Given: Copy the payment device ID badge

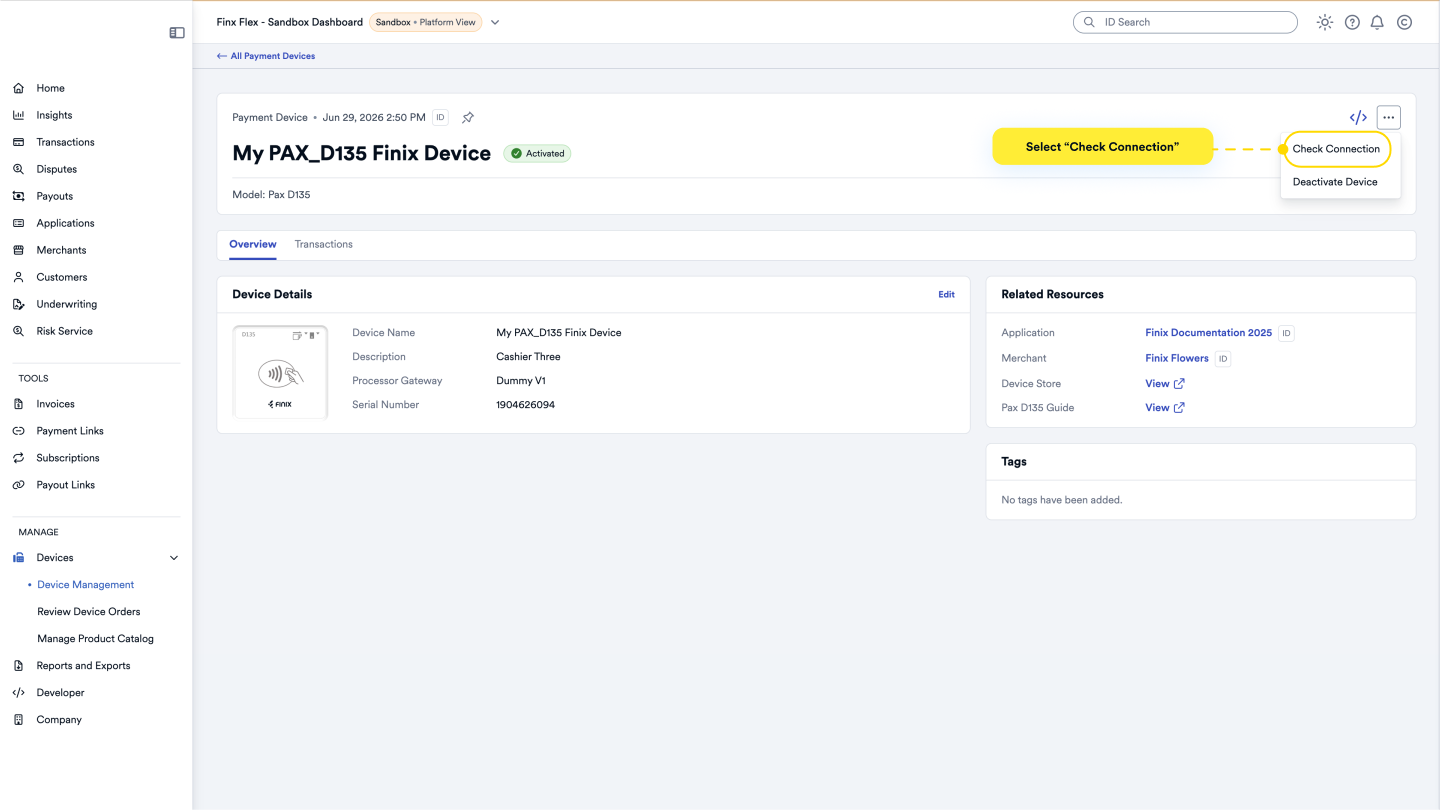Looking at the screenshot, I should (440, 117).
